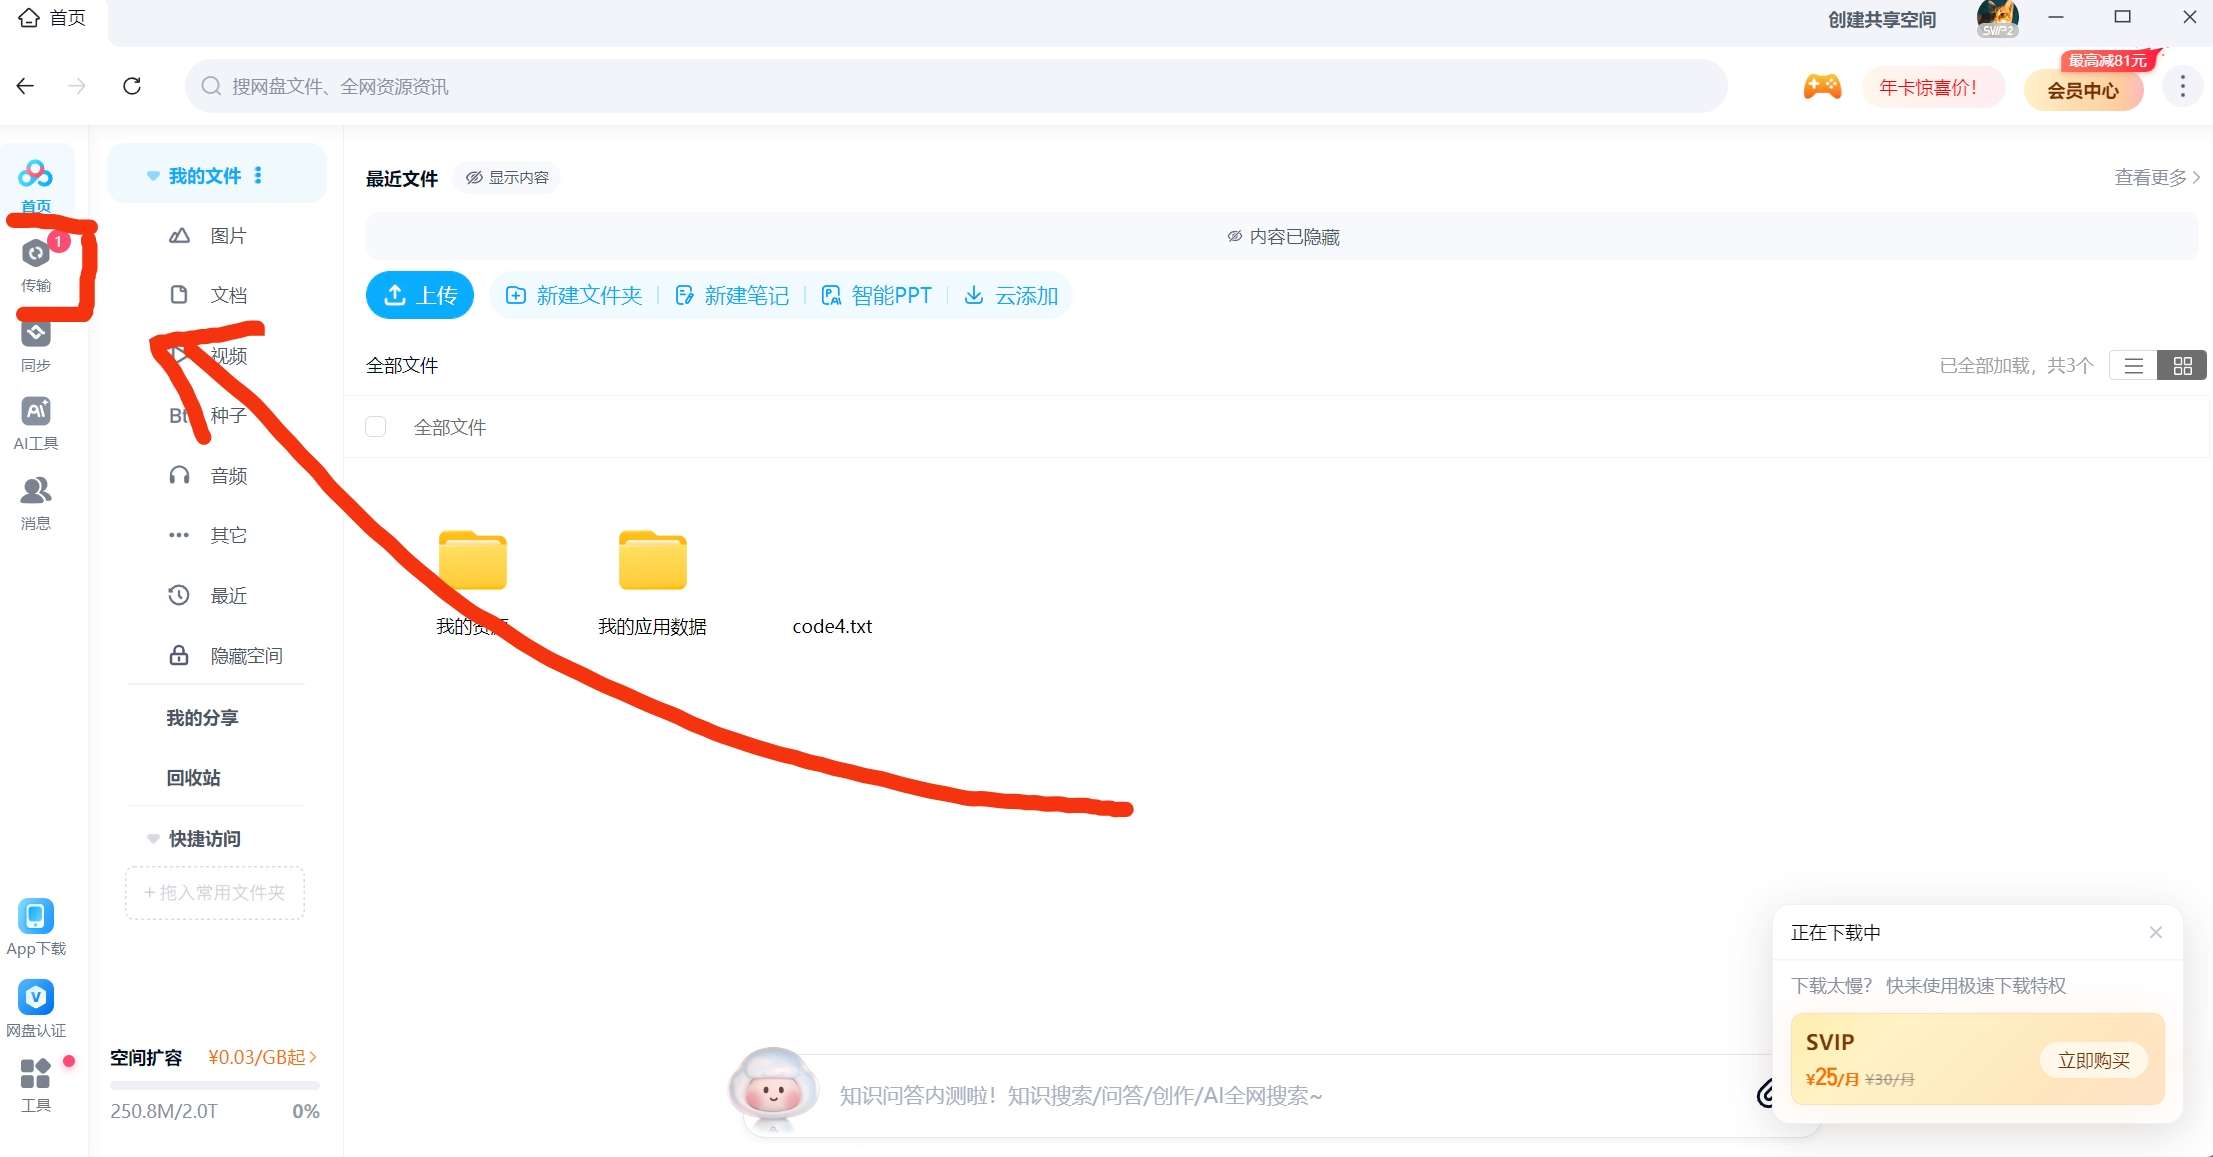Check the 全部文件 select-all checkbox
Image resolution: width=2213 pixels, height=1157 pixels.
pyautogui.click(x=376, y=427)
